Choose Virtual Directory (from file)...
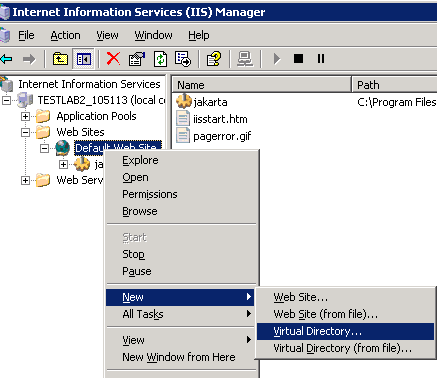The image size is (437, 378). point(345,348)
